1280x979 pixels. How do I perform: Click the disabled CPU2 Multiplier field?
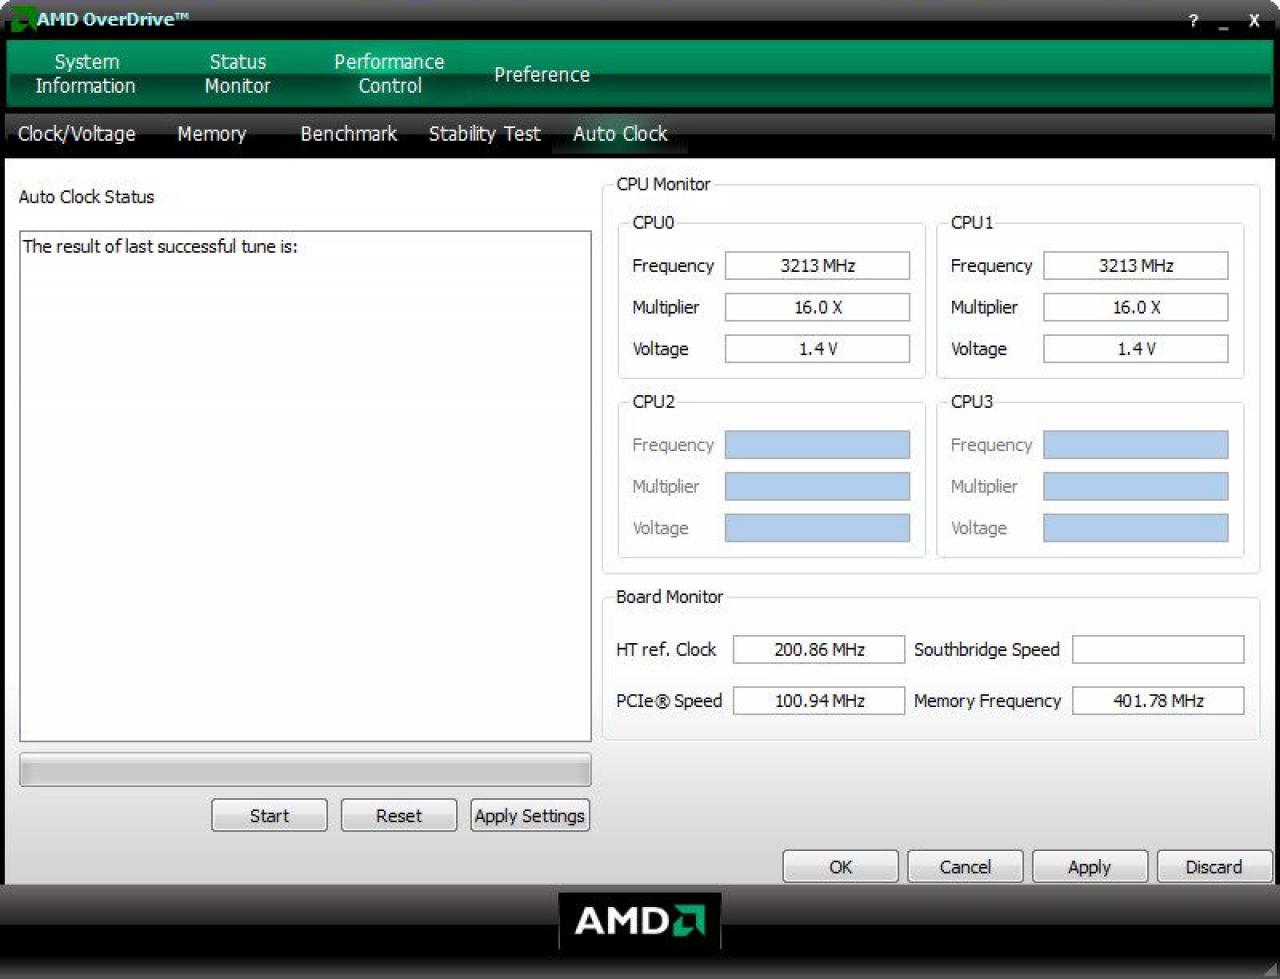[x=817, y=486]
